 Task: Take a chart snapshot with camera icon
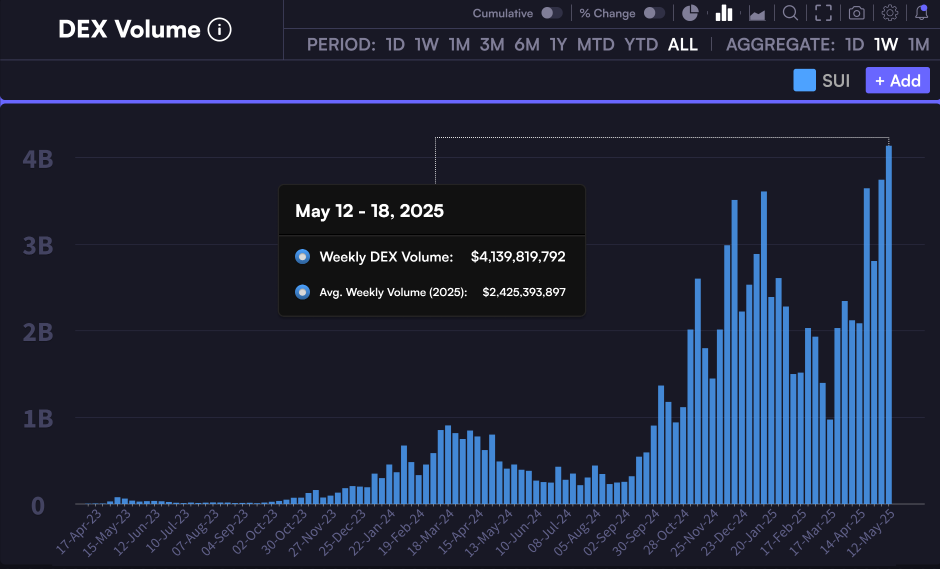click(x=857, y=13)
